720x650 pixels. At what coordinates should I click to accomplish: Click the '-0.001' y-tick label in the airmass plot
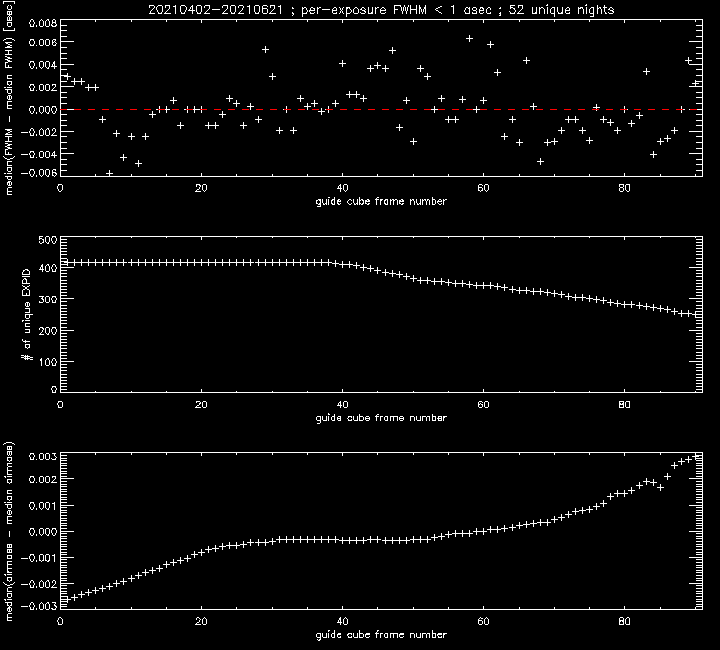pos(40,558)
